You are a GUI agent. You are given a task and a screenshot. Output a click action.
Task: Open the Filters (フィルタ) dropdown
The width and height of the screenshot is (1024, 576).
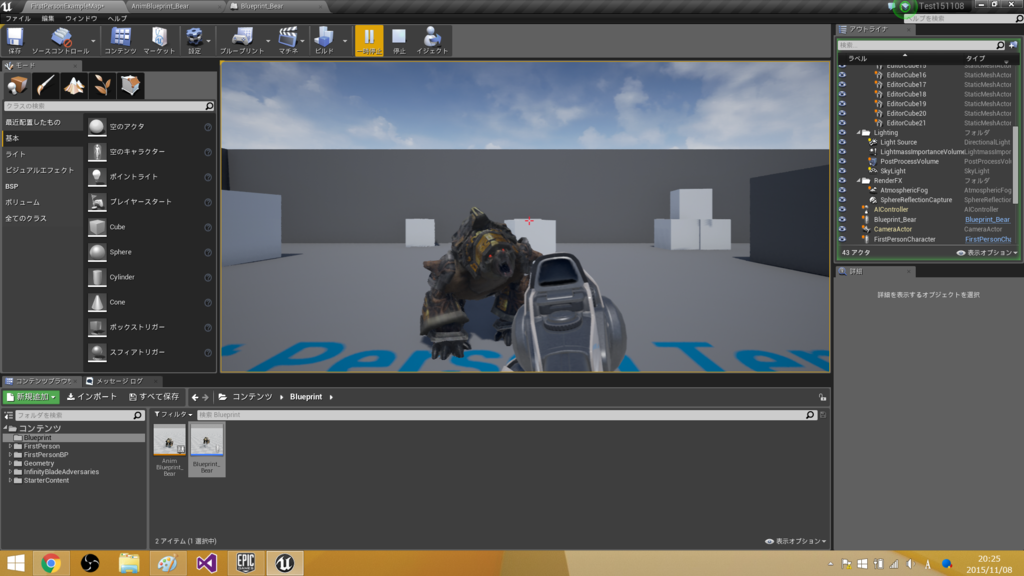pos(173,415)
